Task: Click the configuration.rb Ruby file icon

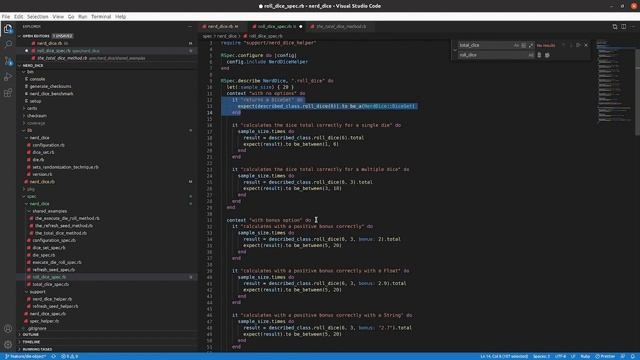Action: tap(29, 145)
